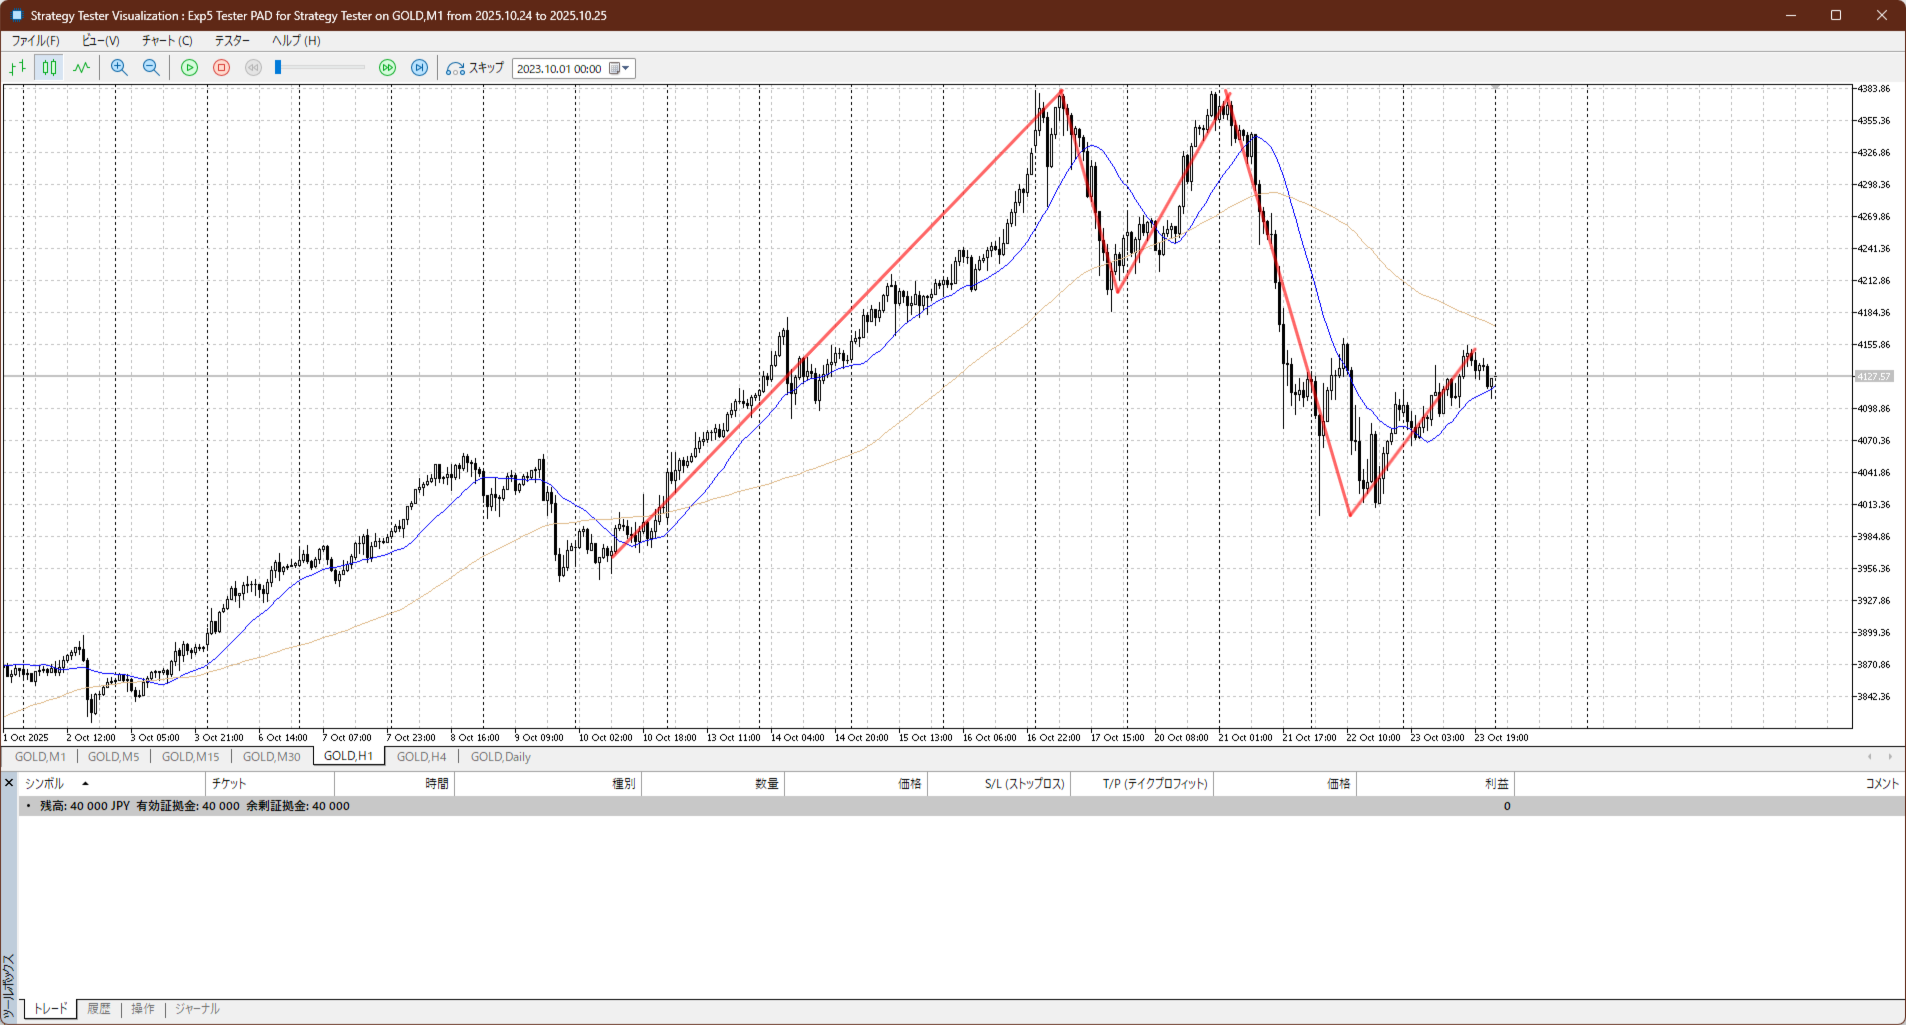Stop the tester with red button
This screenshot has width=1906, height=1025.
pyautogui.click(x=222, y=68)
